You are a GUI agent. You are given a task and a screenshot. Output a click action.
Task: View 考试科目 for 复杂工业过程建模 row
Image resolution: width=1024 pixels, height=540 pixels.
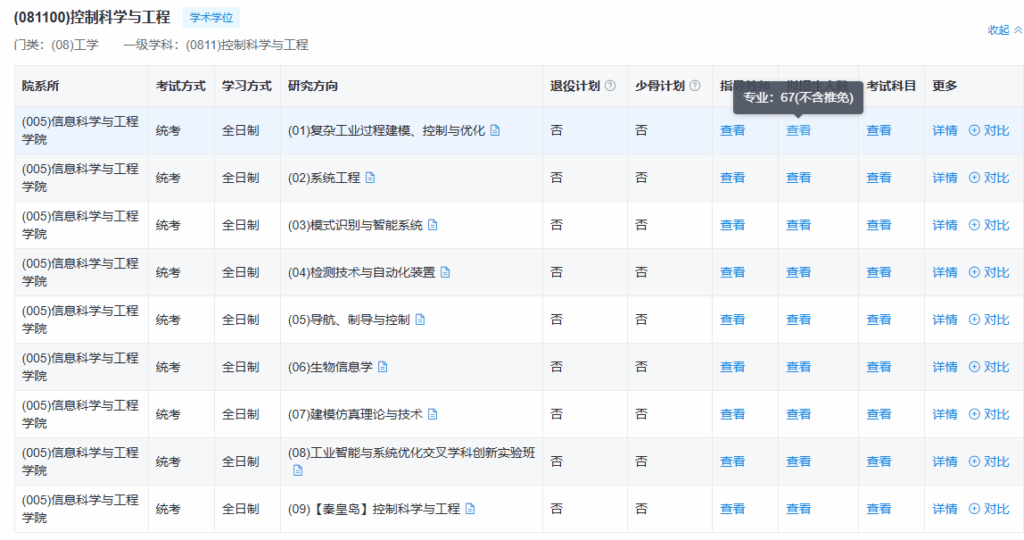878,130
